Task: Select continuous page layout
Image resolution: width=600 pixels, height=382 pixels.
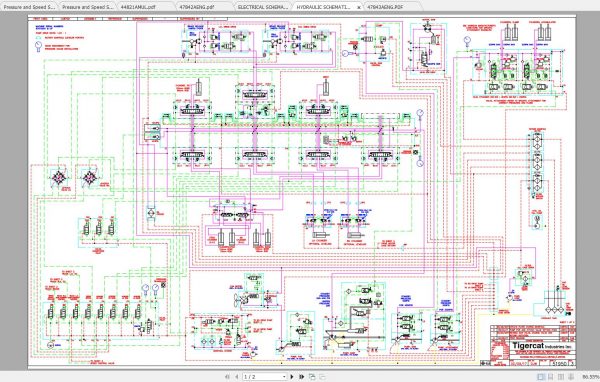Action: tap(551, 377)
